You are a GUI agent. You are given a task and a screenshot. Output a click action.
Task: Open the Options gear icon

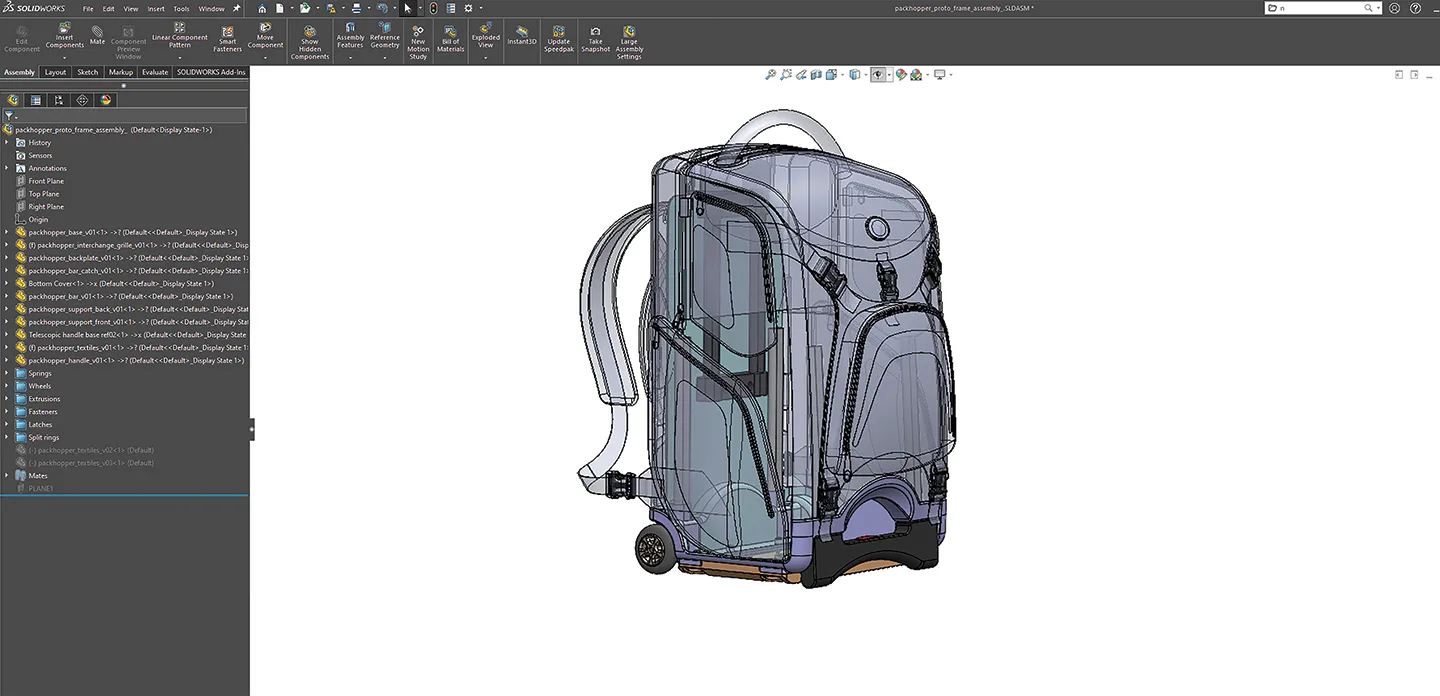[468, 8]
